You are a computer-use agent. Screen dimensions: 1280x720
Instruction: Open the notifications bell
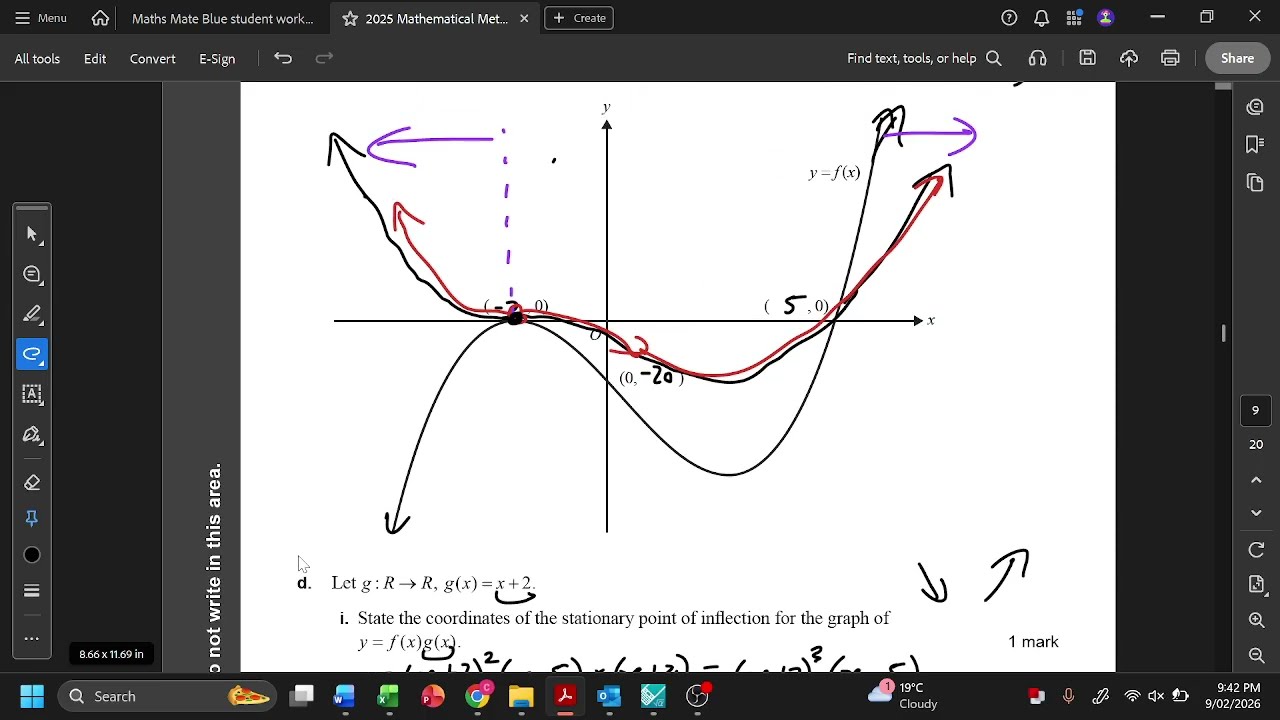click(x=1041, y=18)
